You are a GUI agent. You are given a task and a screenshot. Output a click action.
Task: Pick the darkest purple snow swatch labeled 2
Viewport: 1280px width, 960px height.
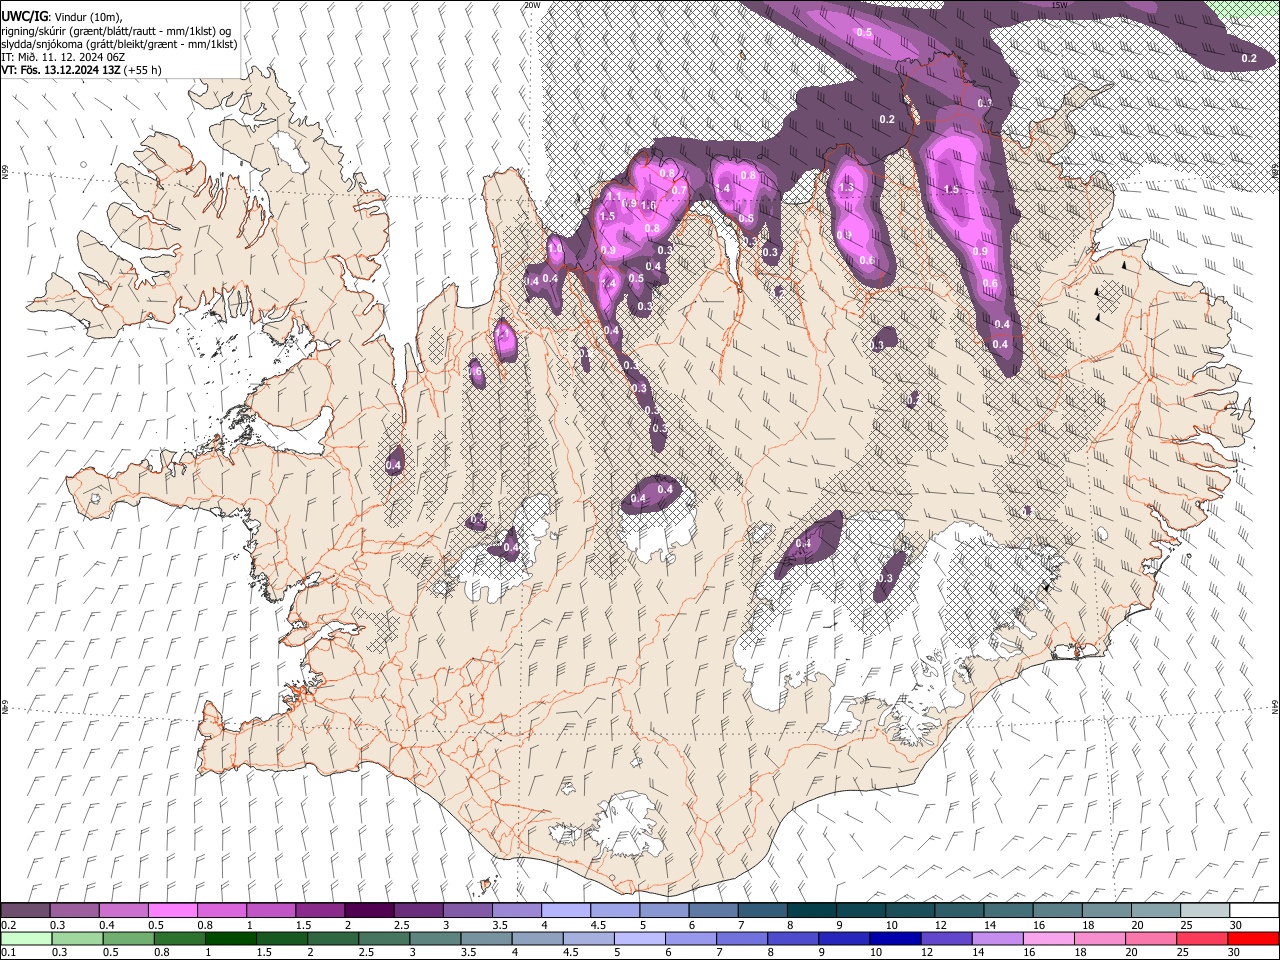coord(368,911)
